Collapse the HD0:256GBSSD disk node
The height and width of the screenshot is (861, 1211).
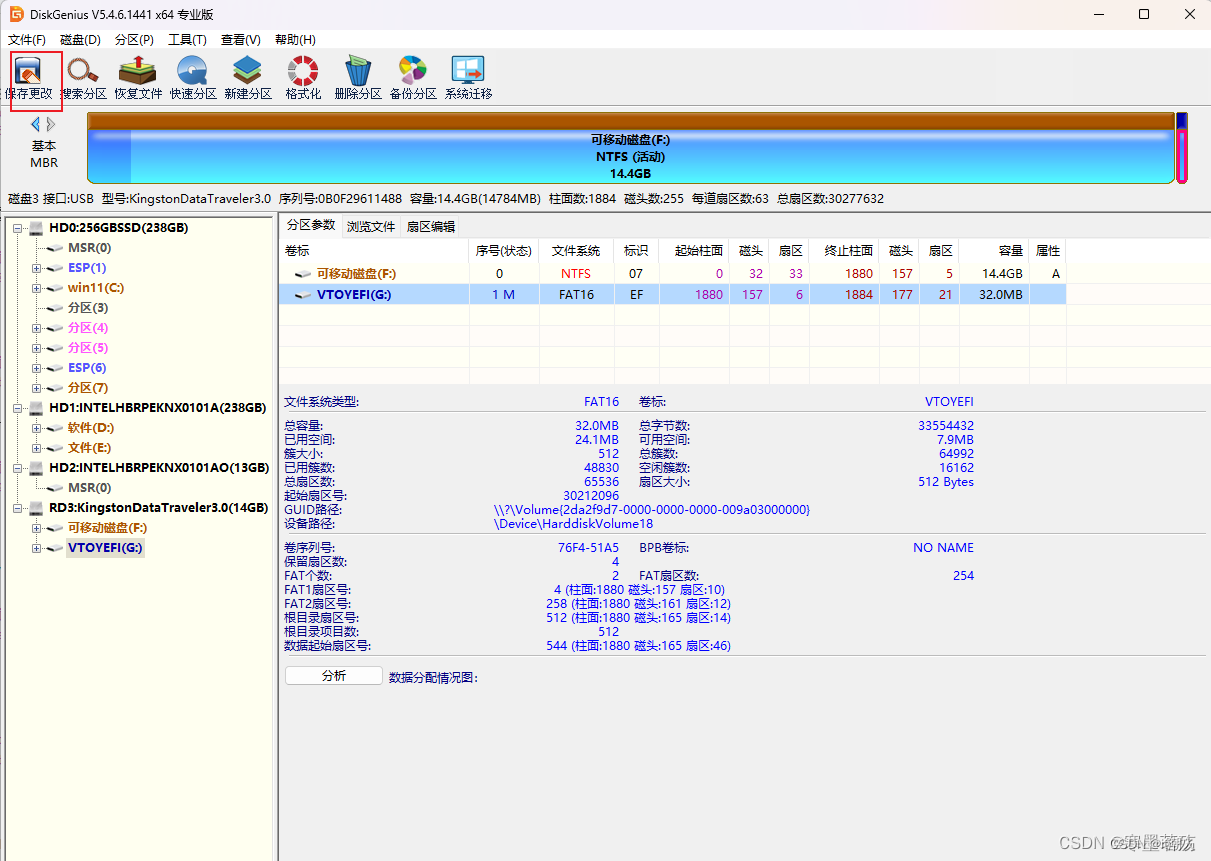pyautogui.click(x=18, y=228)
